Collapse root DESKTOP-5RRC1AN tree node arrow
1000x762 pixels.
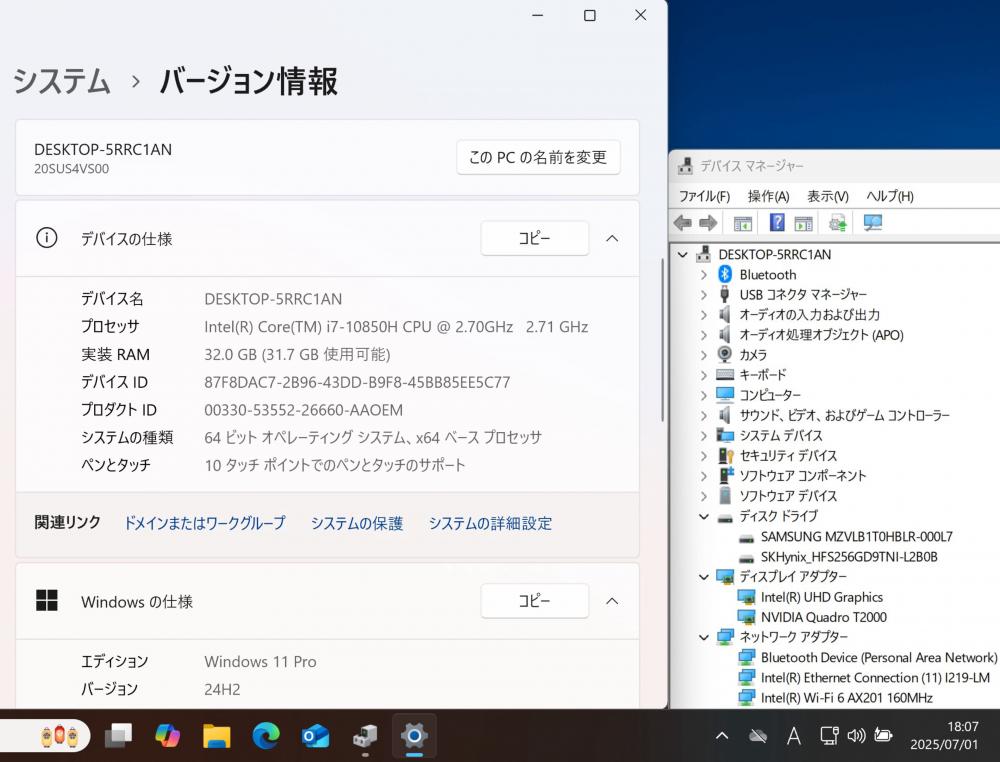[682, 254]
